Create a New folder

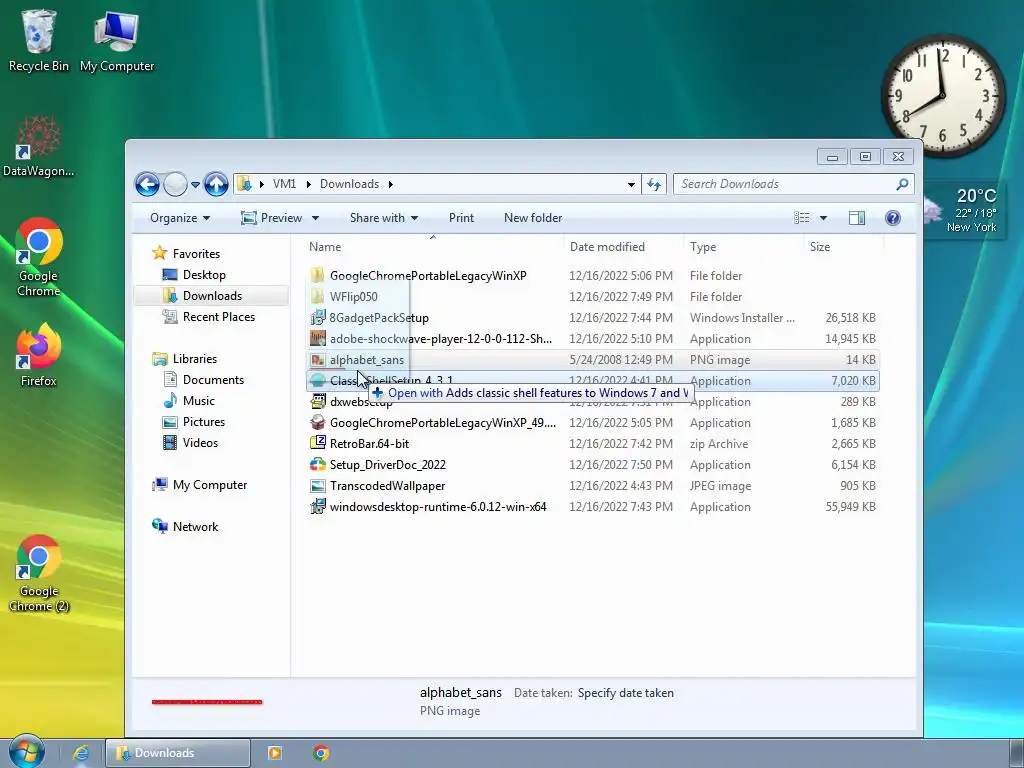[x=533, y=218]
